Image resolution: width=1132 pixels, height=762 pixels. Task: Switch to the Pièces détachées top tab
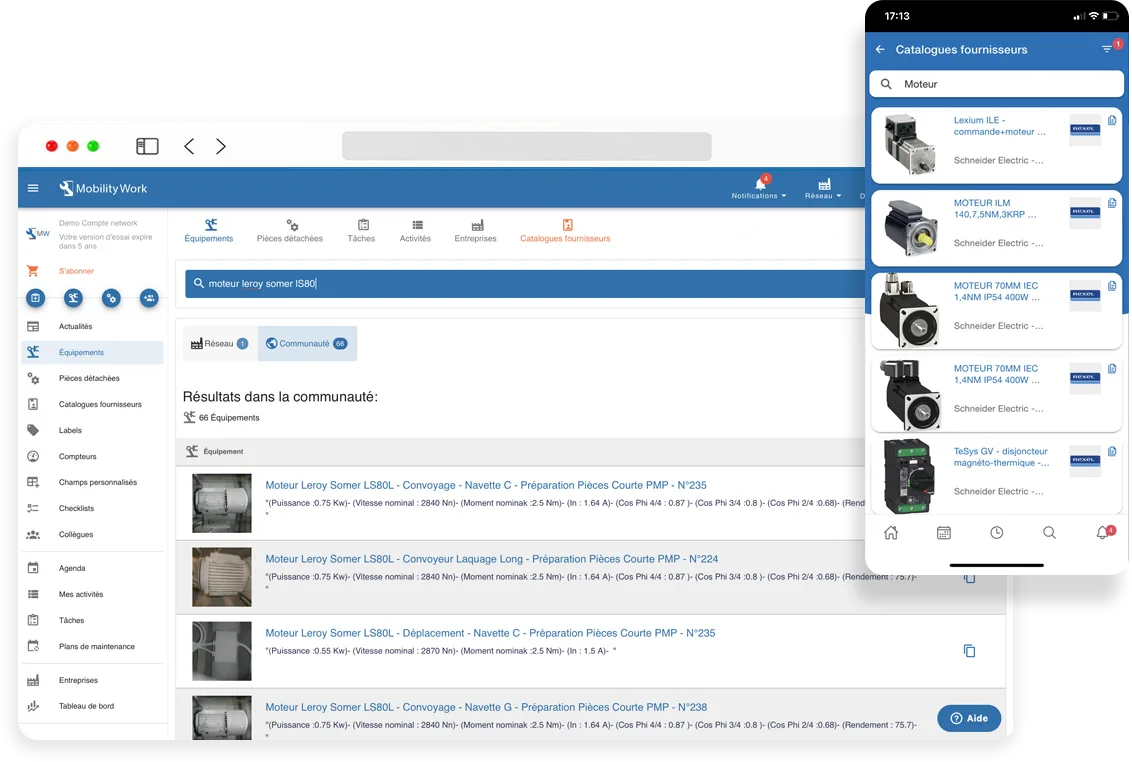[x=289, y=230]
